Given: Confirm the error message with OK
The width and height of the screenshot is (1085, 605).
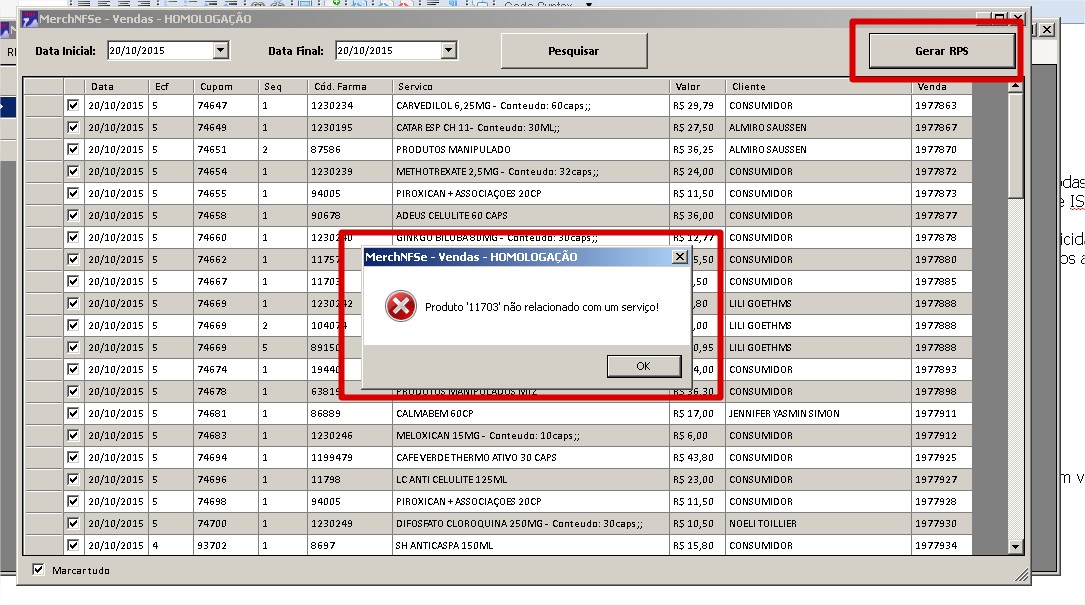Looking at the screenshot, I should (x=643, y=366).
